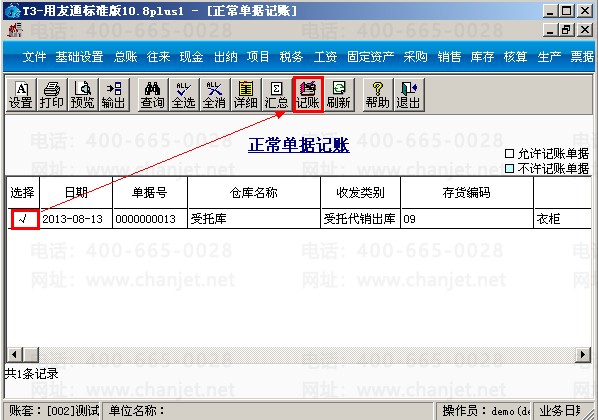Minimize the inner document window
This screenshot has width=598, height=420.
[x=550, y=29]
